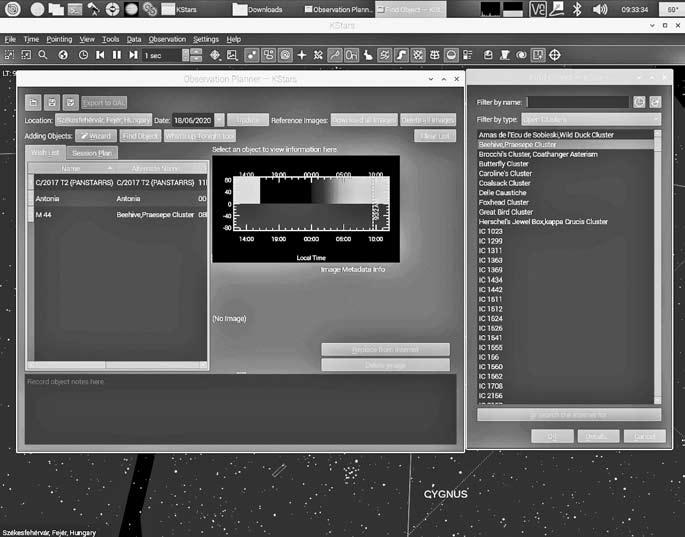The height and width of the screenshot is (537, 685).
Task: Launch the terminal from the taskbar
Action: [x=75, y=9]
